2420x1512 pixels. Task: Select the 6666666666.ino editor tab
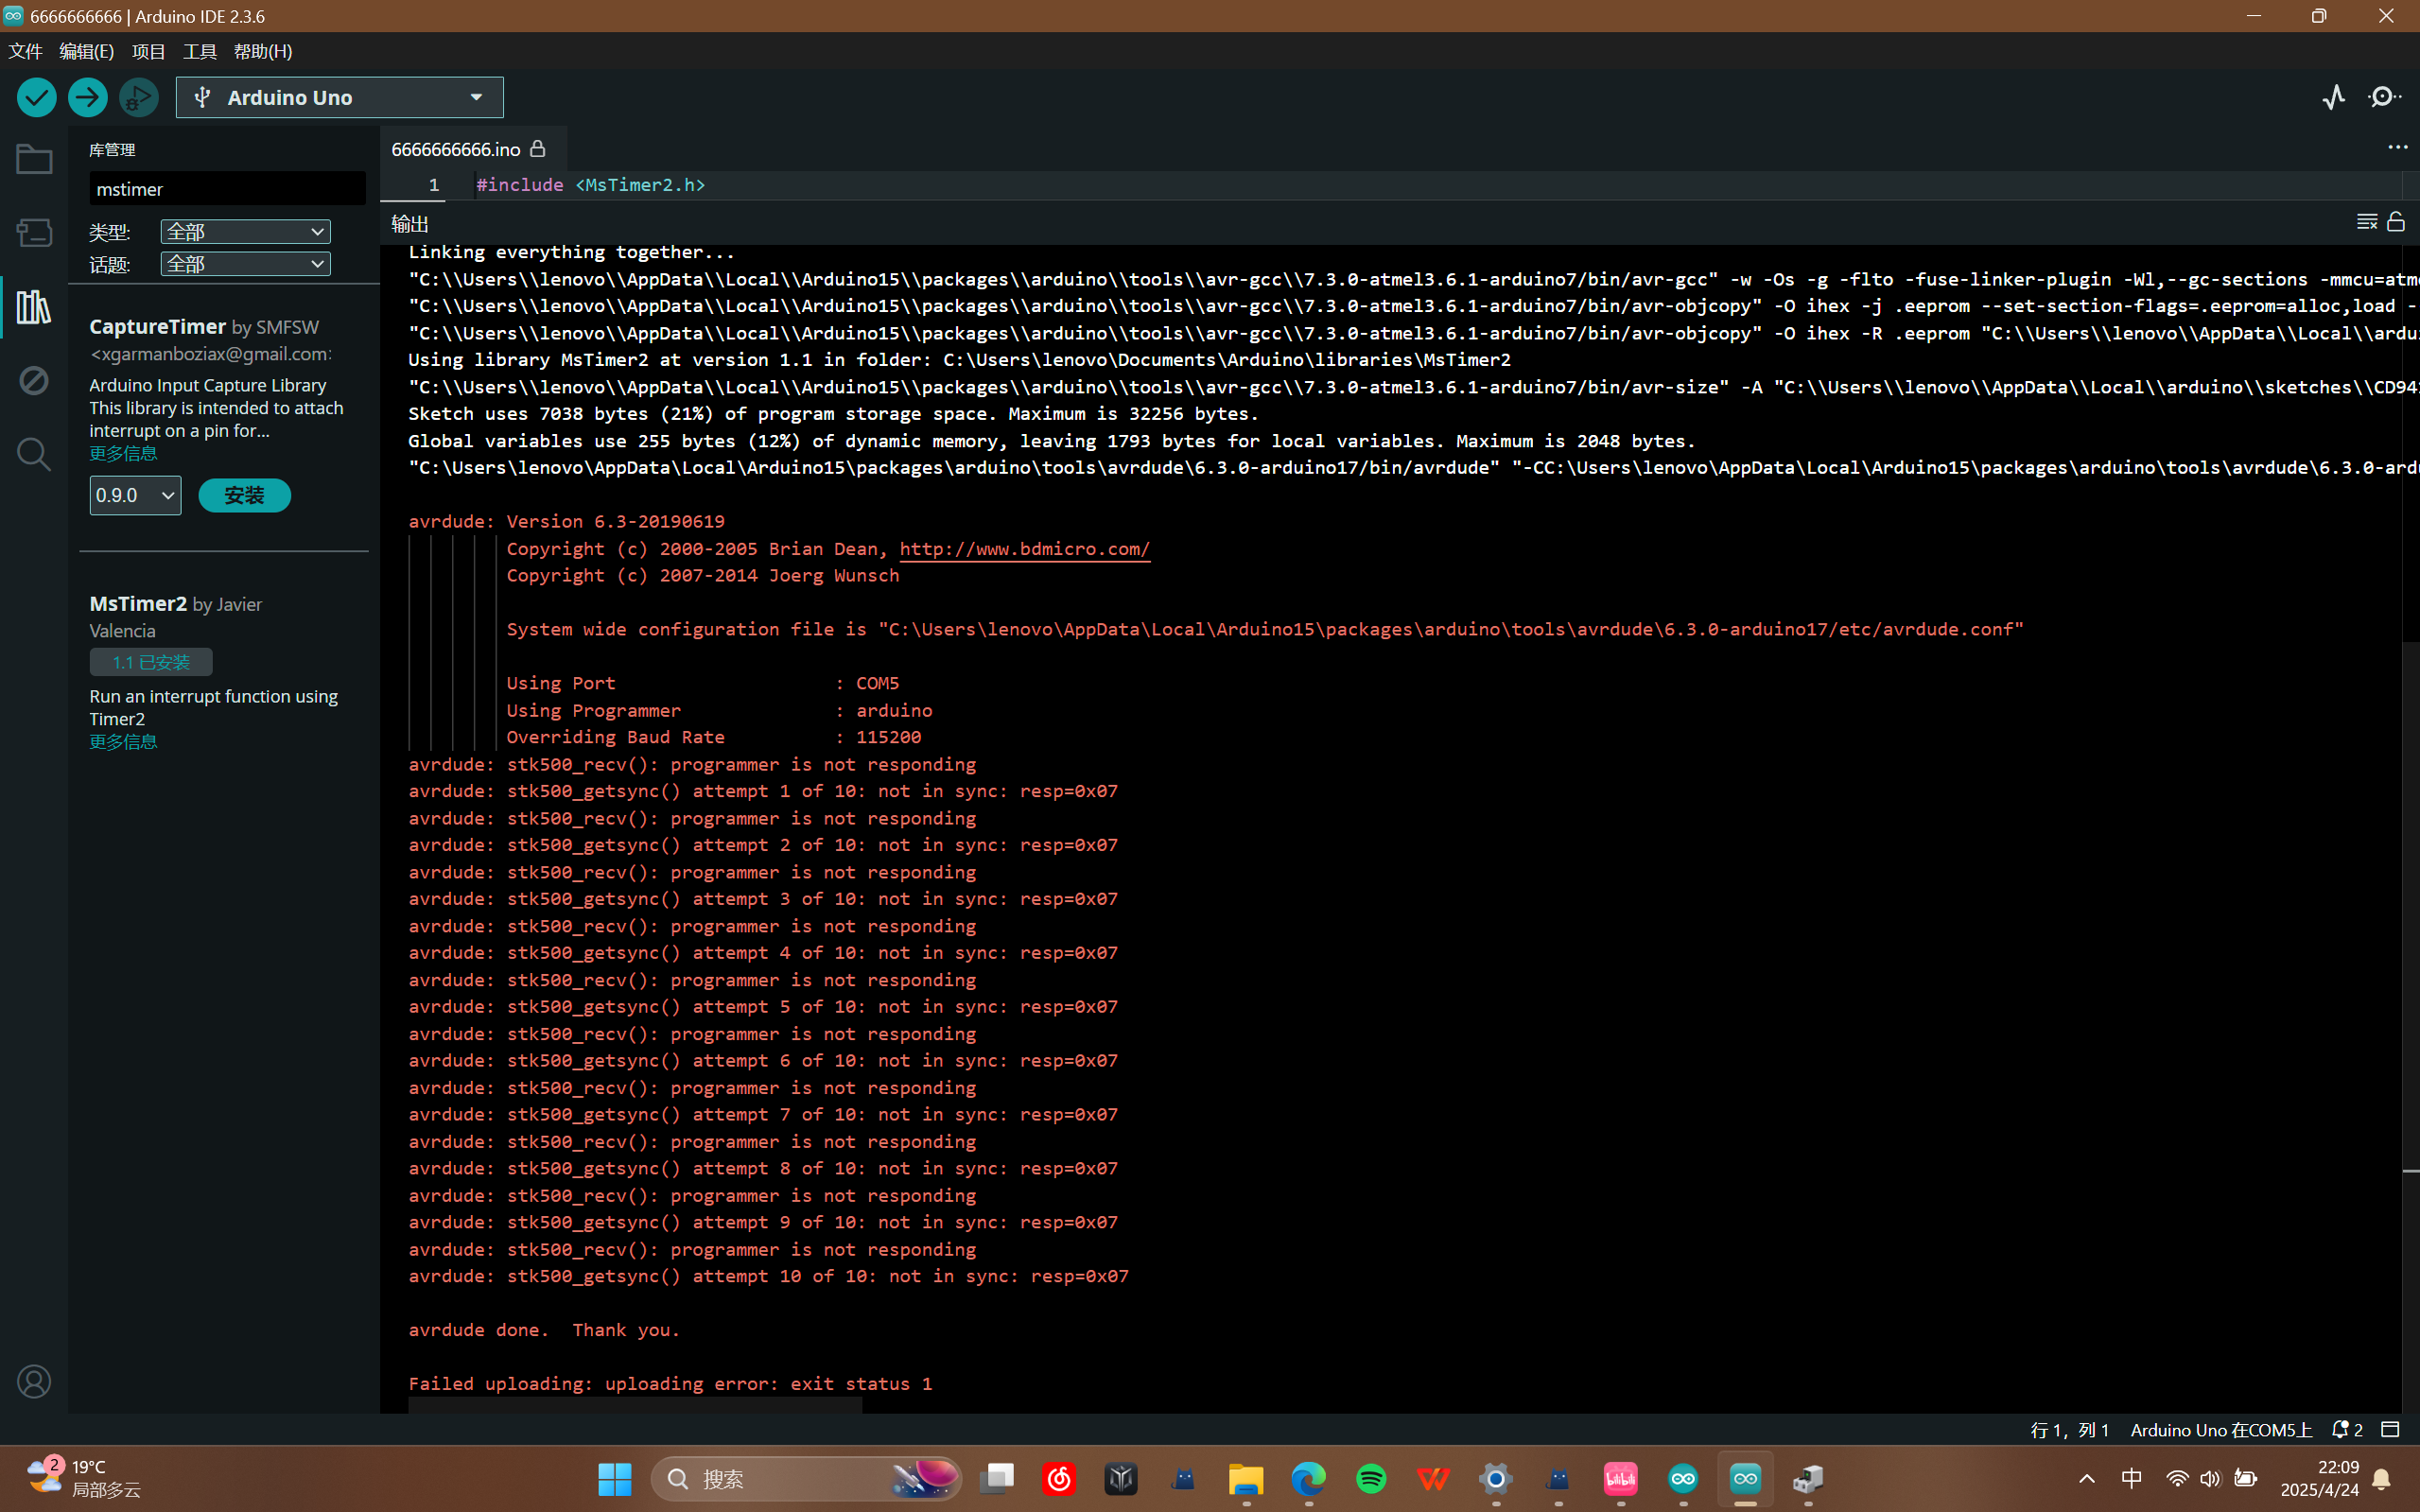tap(456, 149)
